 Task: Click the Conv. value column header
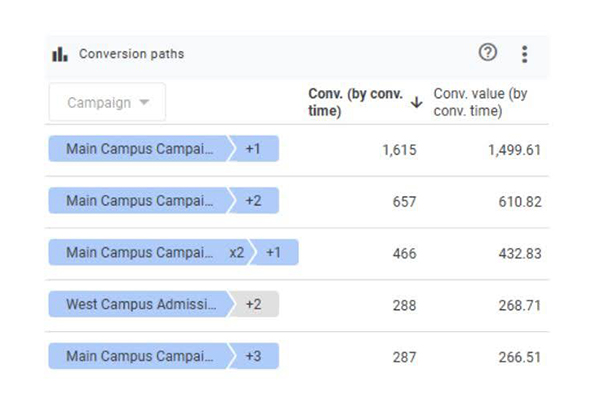(x=480, y=102)
